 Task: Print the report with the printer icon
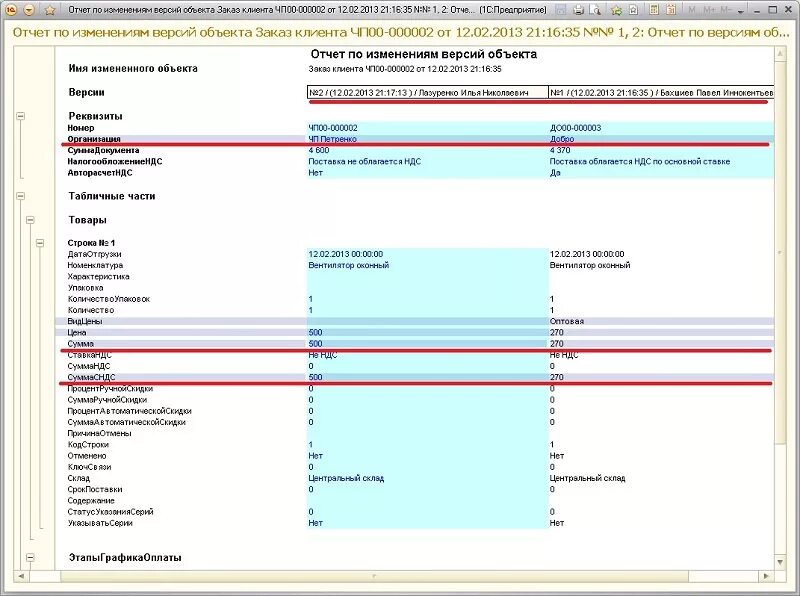point(578,10)
